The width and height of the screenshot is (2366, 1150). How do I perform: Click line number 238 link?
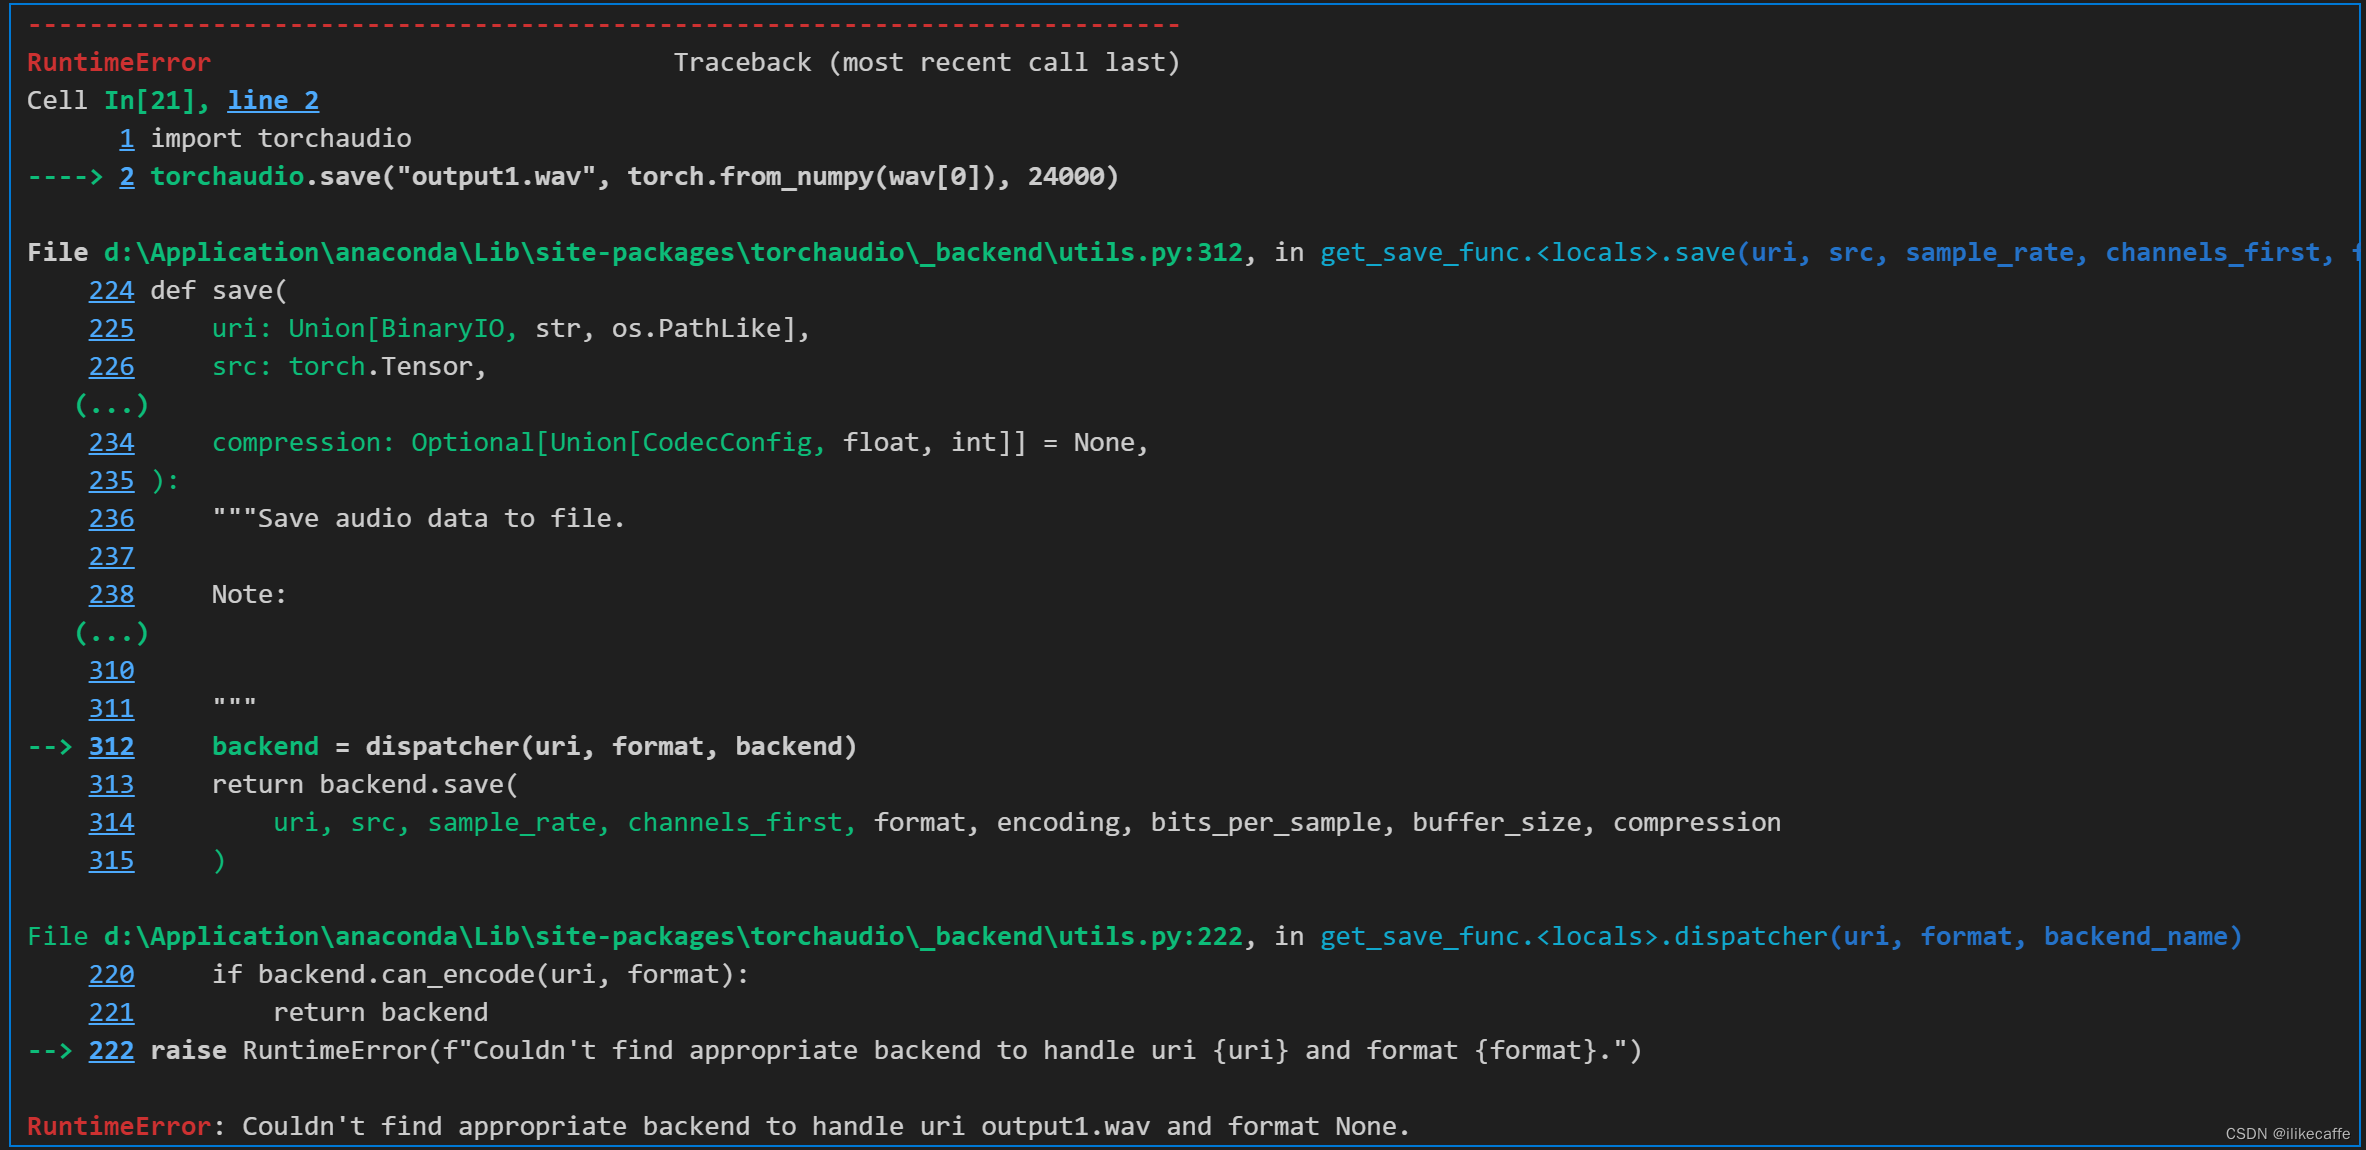(111, 595)
